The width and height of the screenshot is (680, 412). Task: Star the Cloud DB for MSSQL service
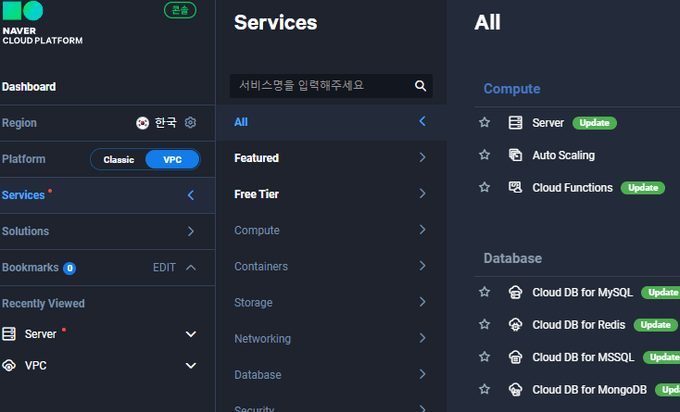coord(485,357)
